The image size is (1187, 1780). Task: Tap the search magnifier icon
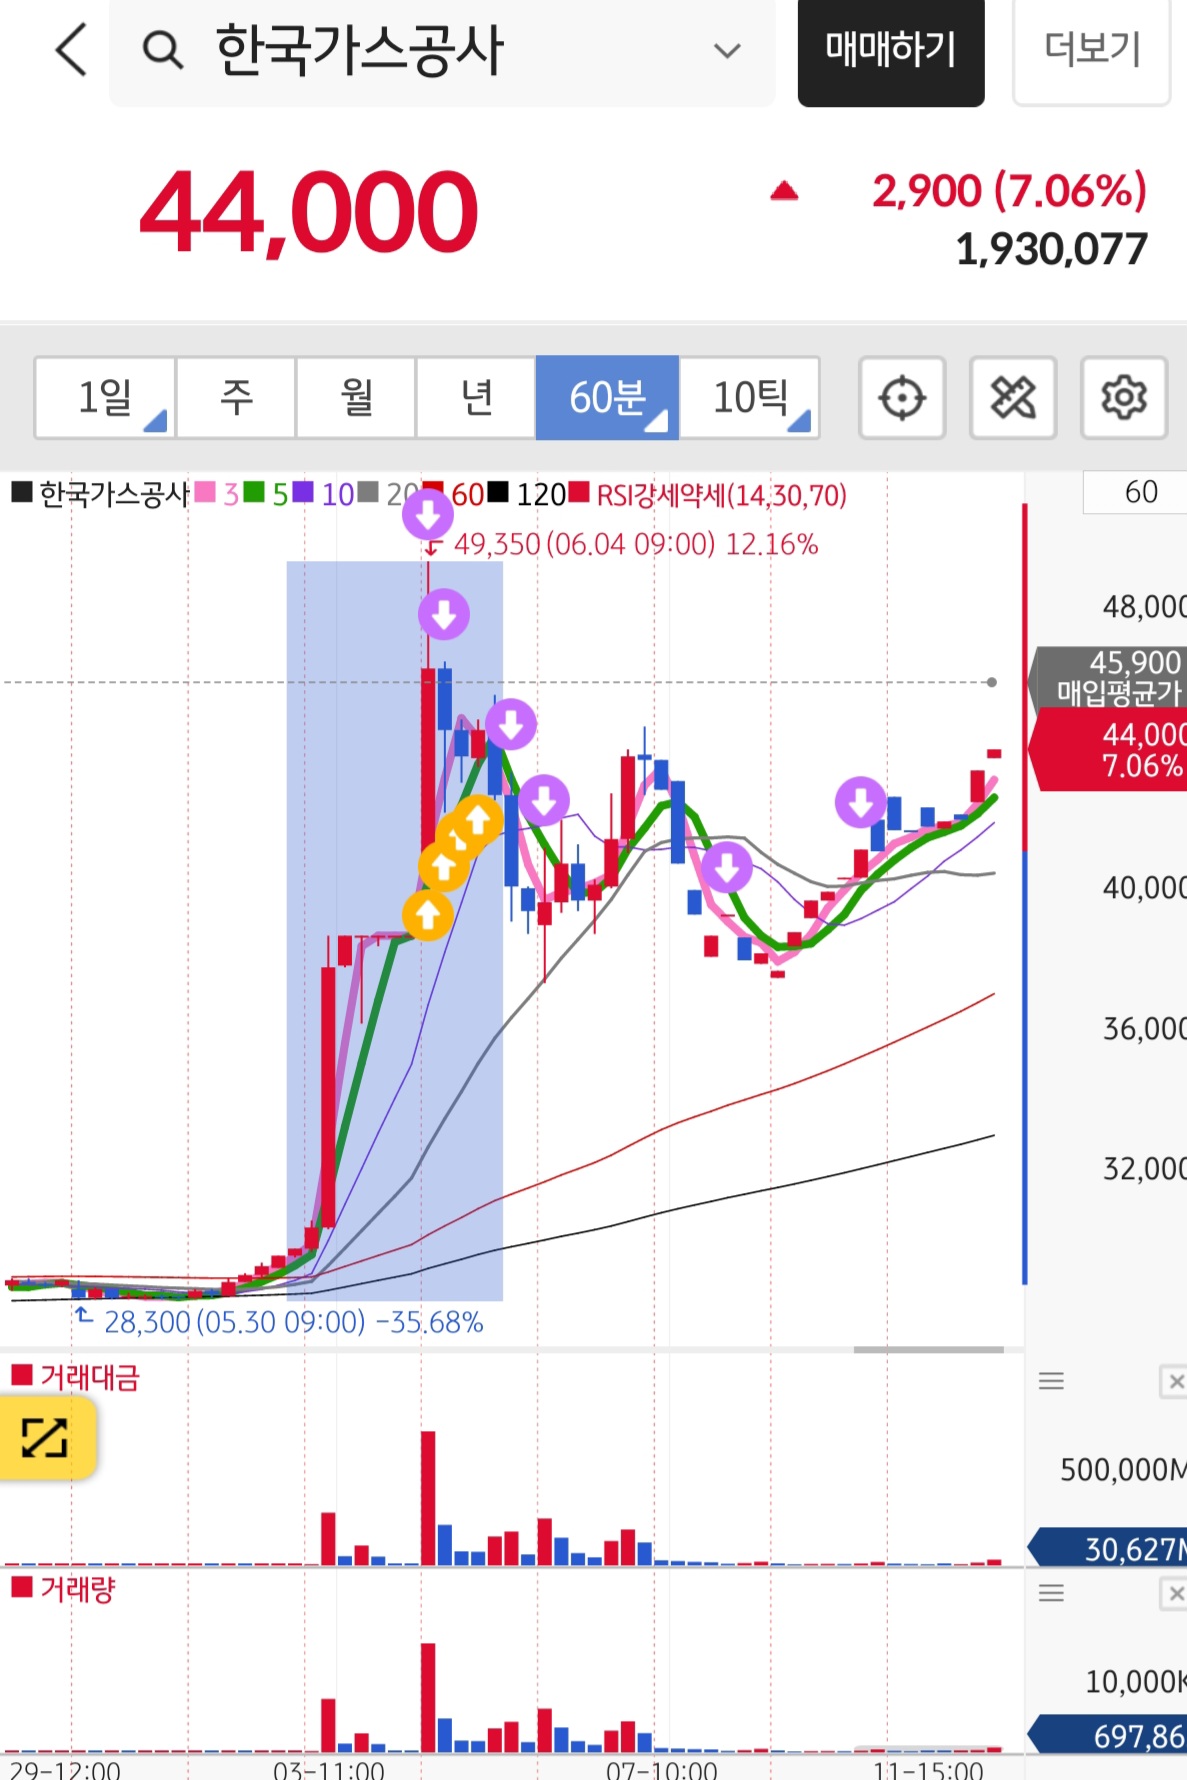click(x=162, y=50)
